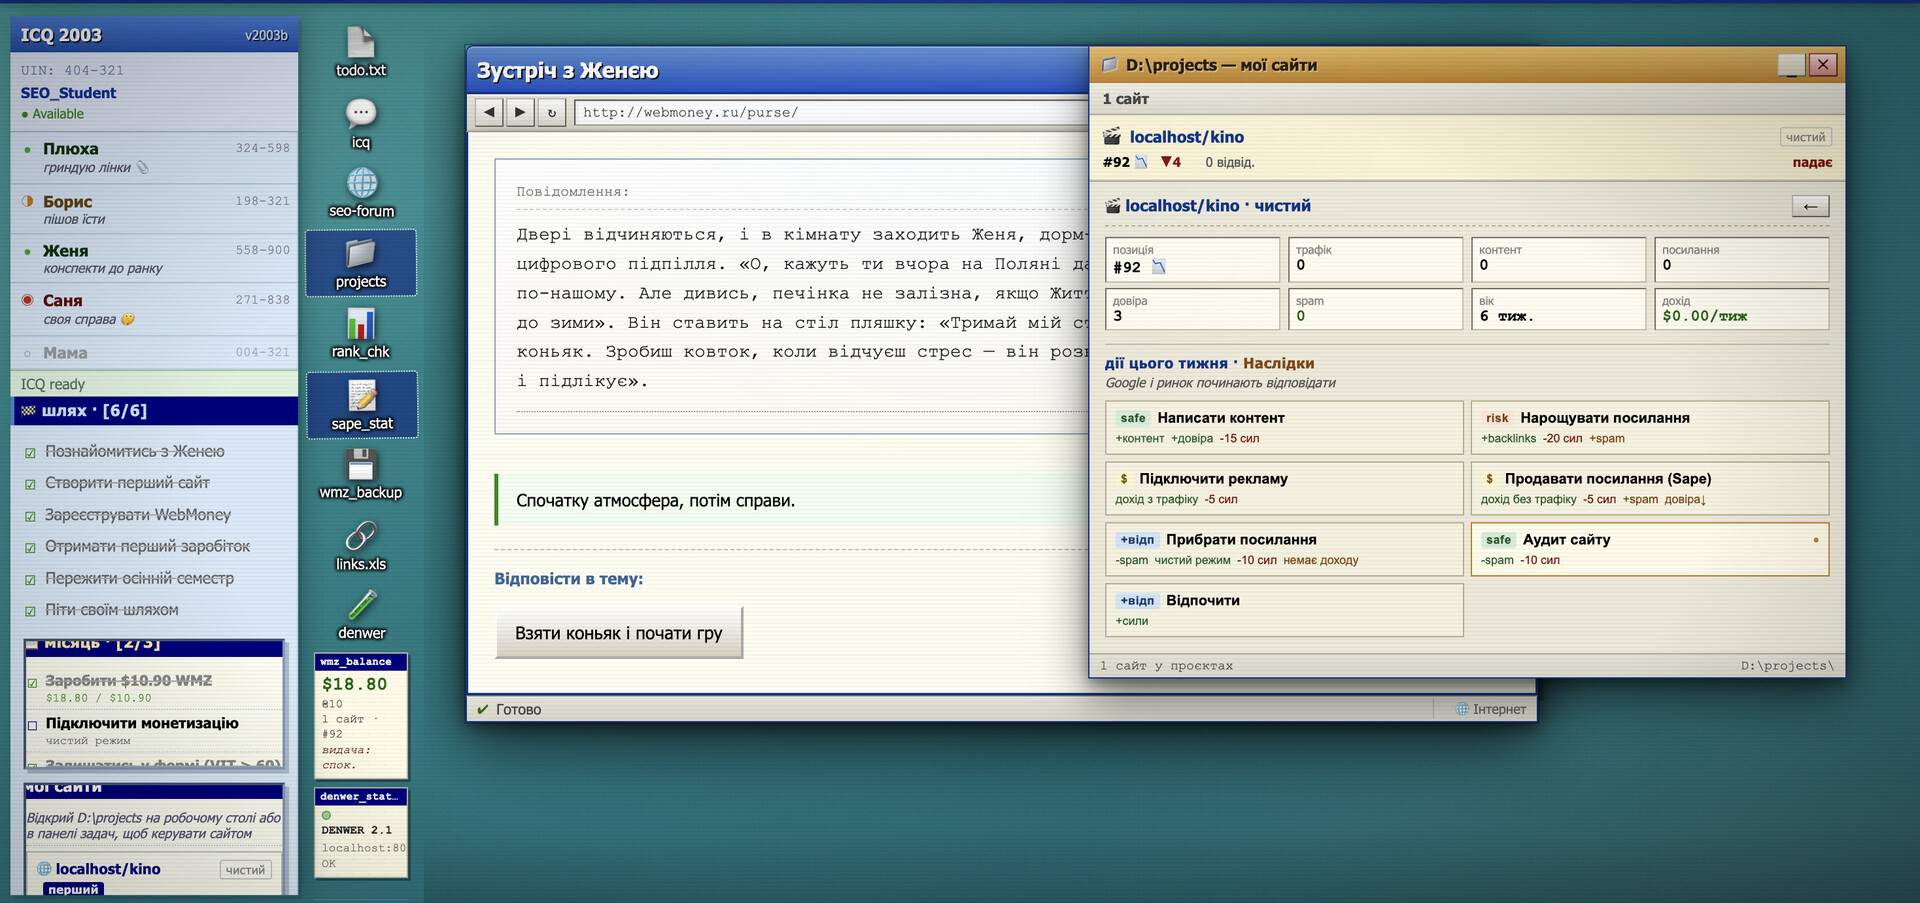Click the green status dot in denwer_stat widget

326,815
